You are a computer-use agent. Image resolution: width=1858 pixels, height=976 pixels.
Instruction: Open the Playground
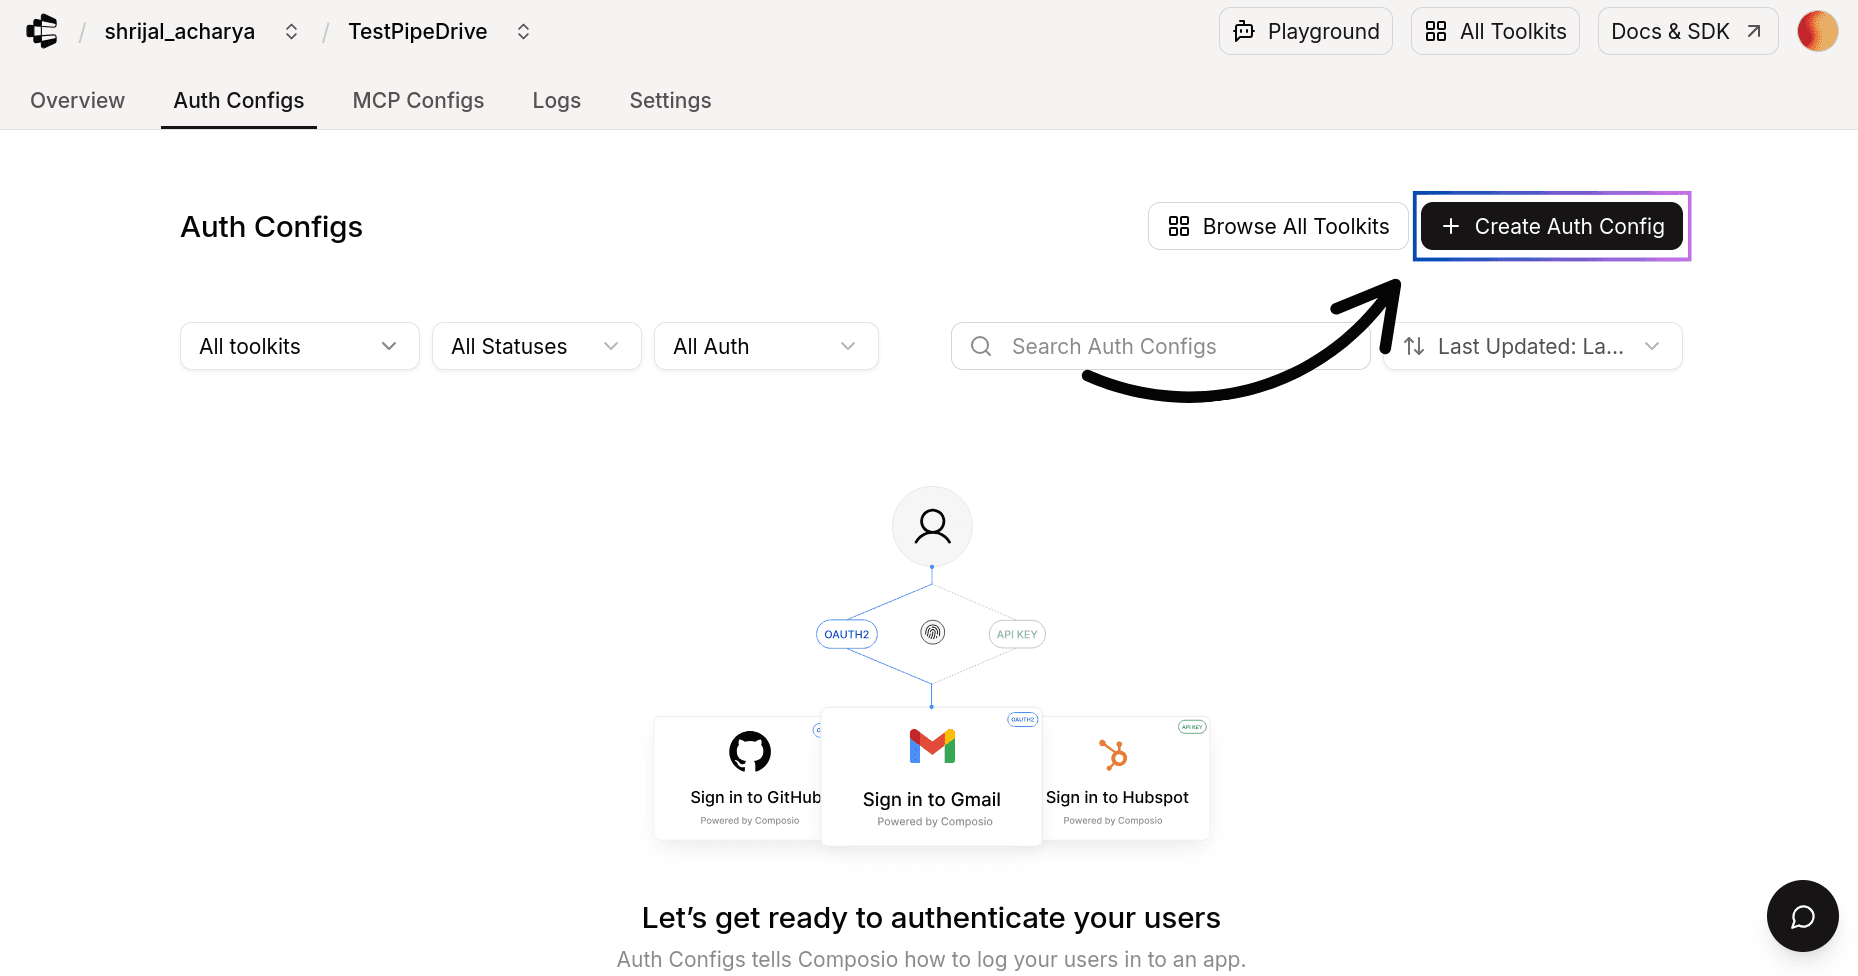pyautogui.click(x=1305, y=31)
